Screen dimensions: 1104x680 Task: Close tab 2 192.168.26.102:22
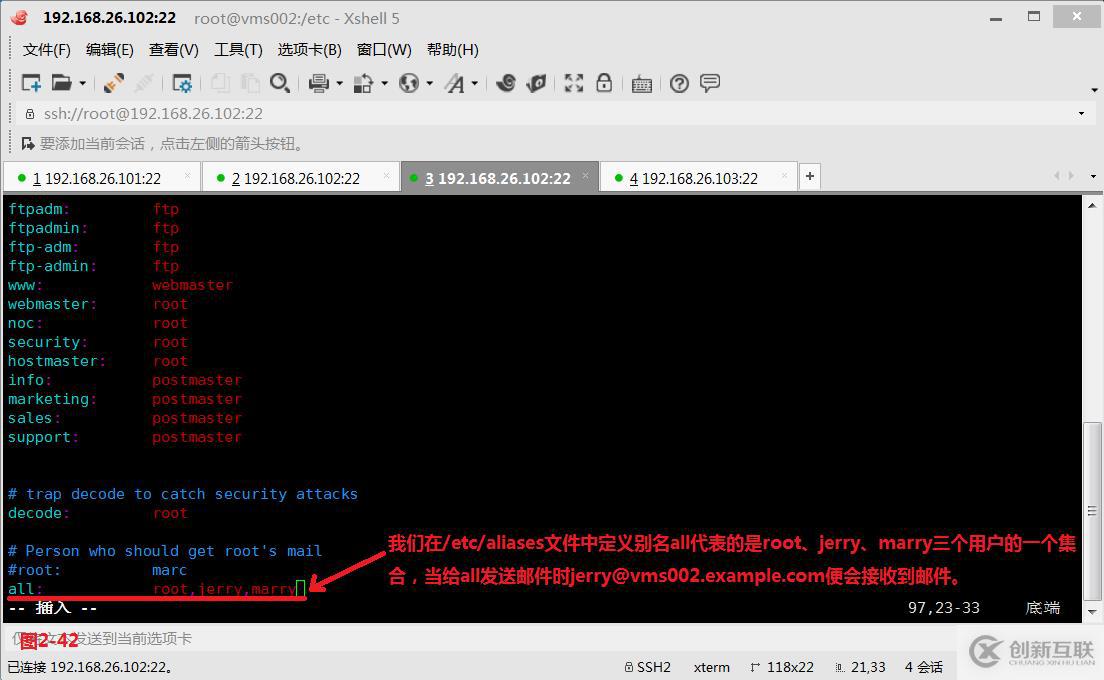point(387,176)
